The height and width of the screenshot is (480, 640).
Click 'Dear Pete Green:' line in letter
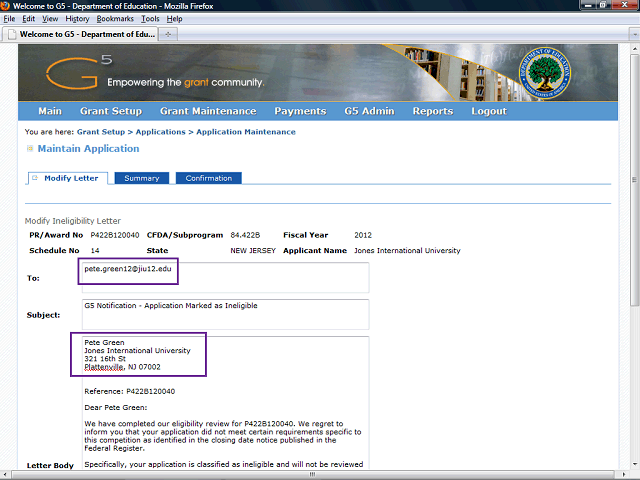click(116, 407)
